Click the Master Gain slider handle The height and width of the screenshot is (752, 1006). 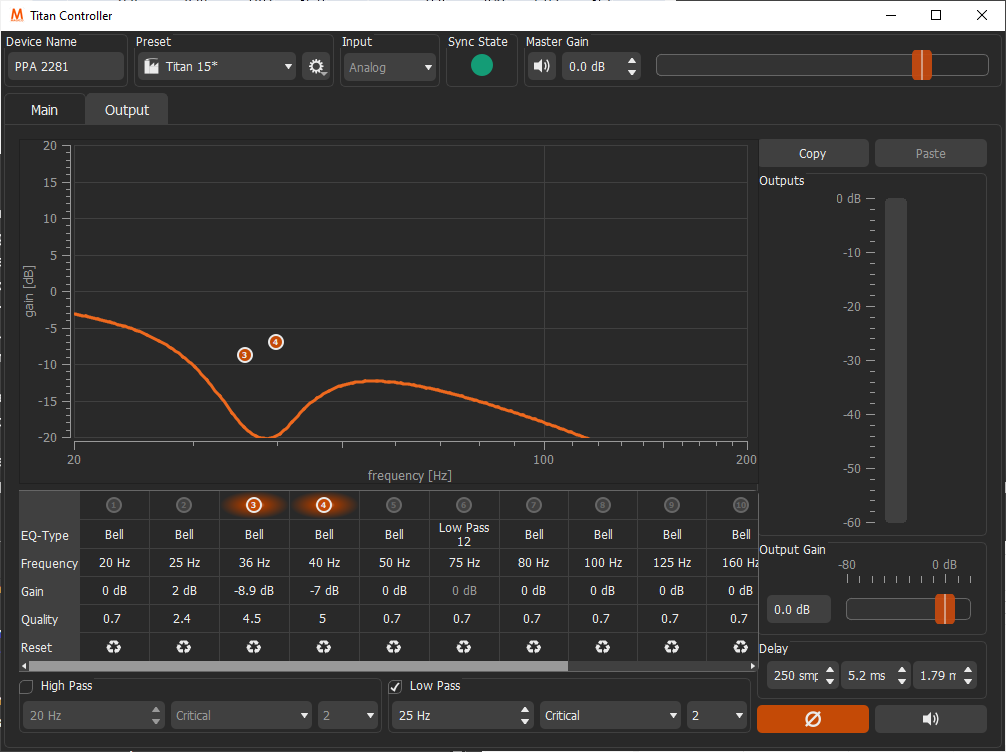click(x=921, y=65)
